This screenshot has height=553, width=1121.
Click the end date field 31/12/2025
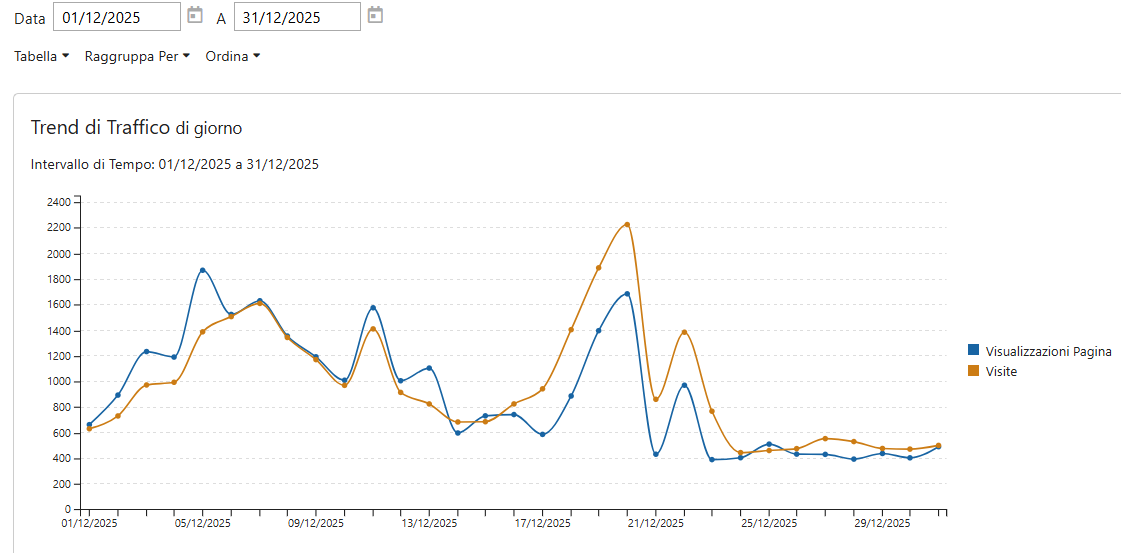click(296, 17)
